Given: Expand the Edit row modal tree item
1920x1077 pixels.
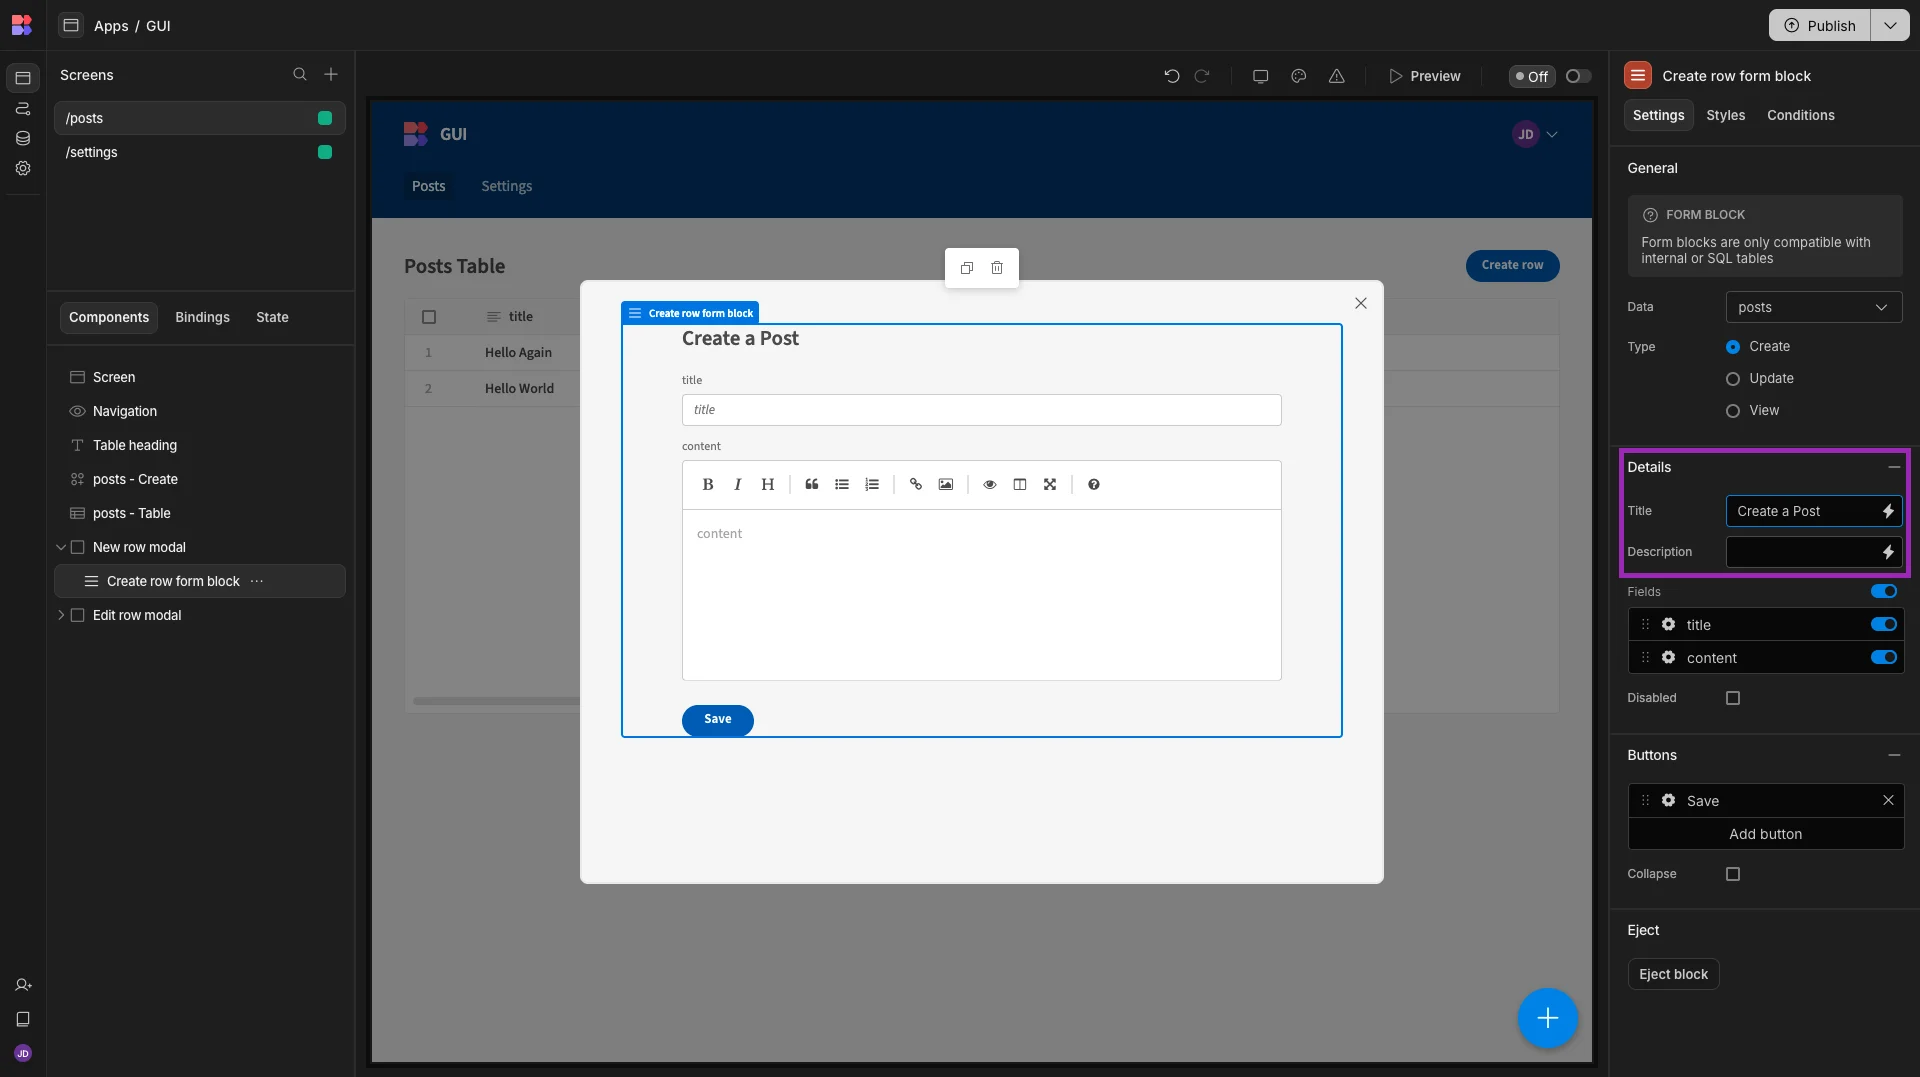Looking at the screenshot, I should (61, 615).
